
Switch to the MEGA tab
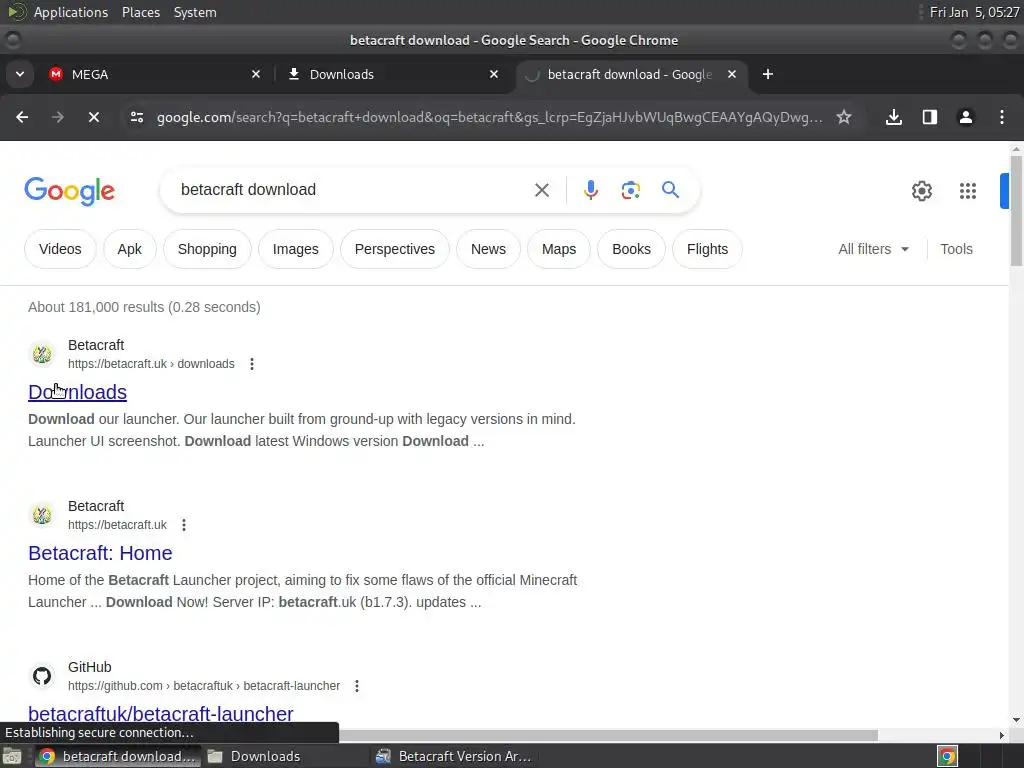(x=154, y=74)
